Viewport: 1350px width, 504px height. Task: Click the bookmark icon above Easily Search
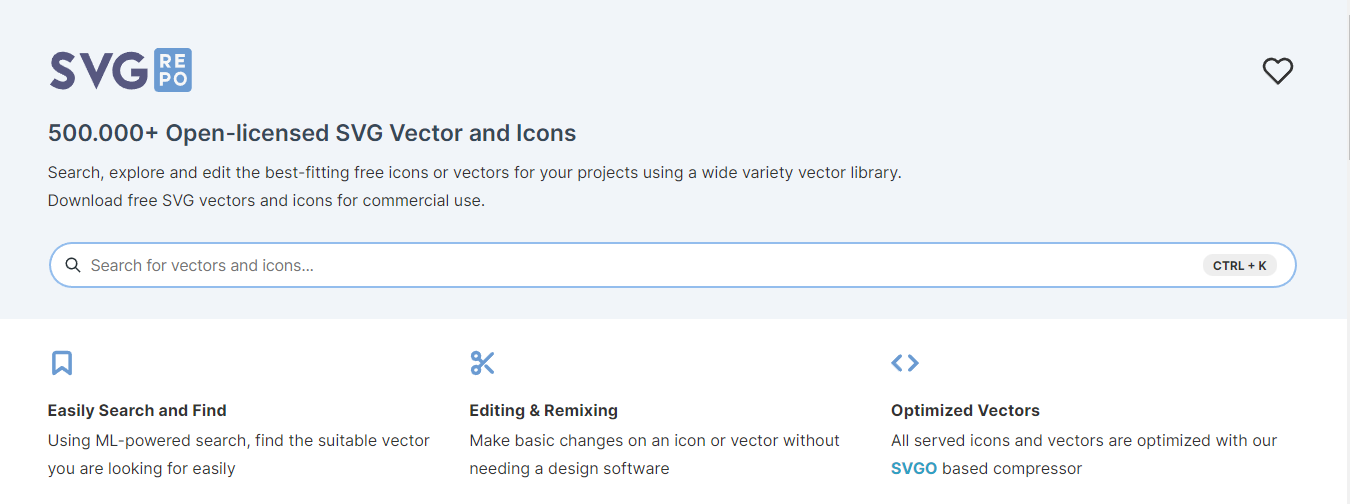[62, 363]
